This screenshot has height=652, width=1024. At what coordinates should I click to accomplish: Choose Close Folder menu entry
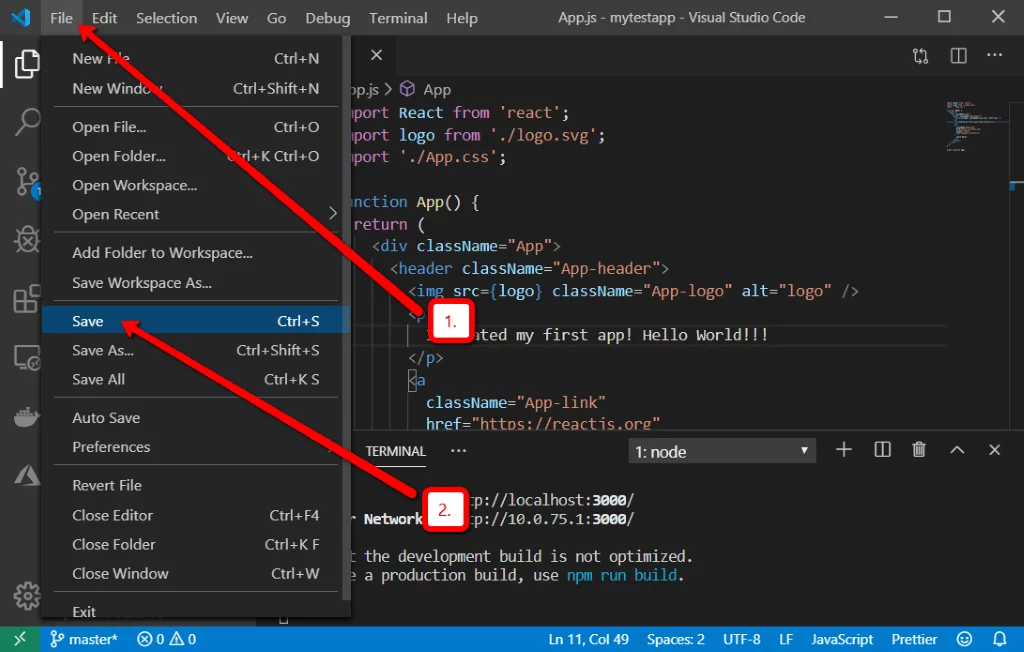(x=196, y=545)
